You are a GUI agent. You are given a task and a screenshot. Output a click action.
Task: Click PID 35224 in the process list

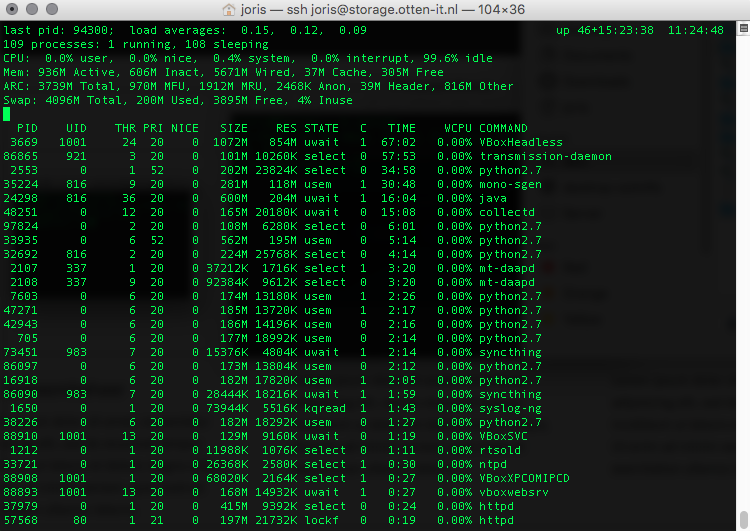tap(21, 184)
